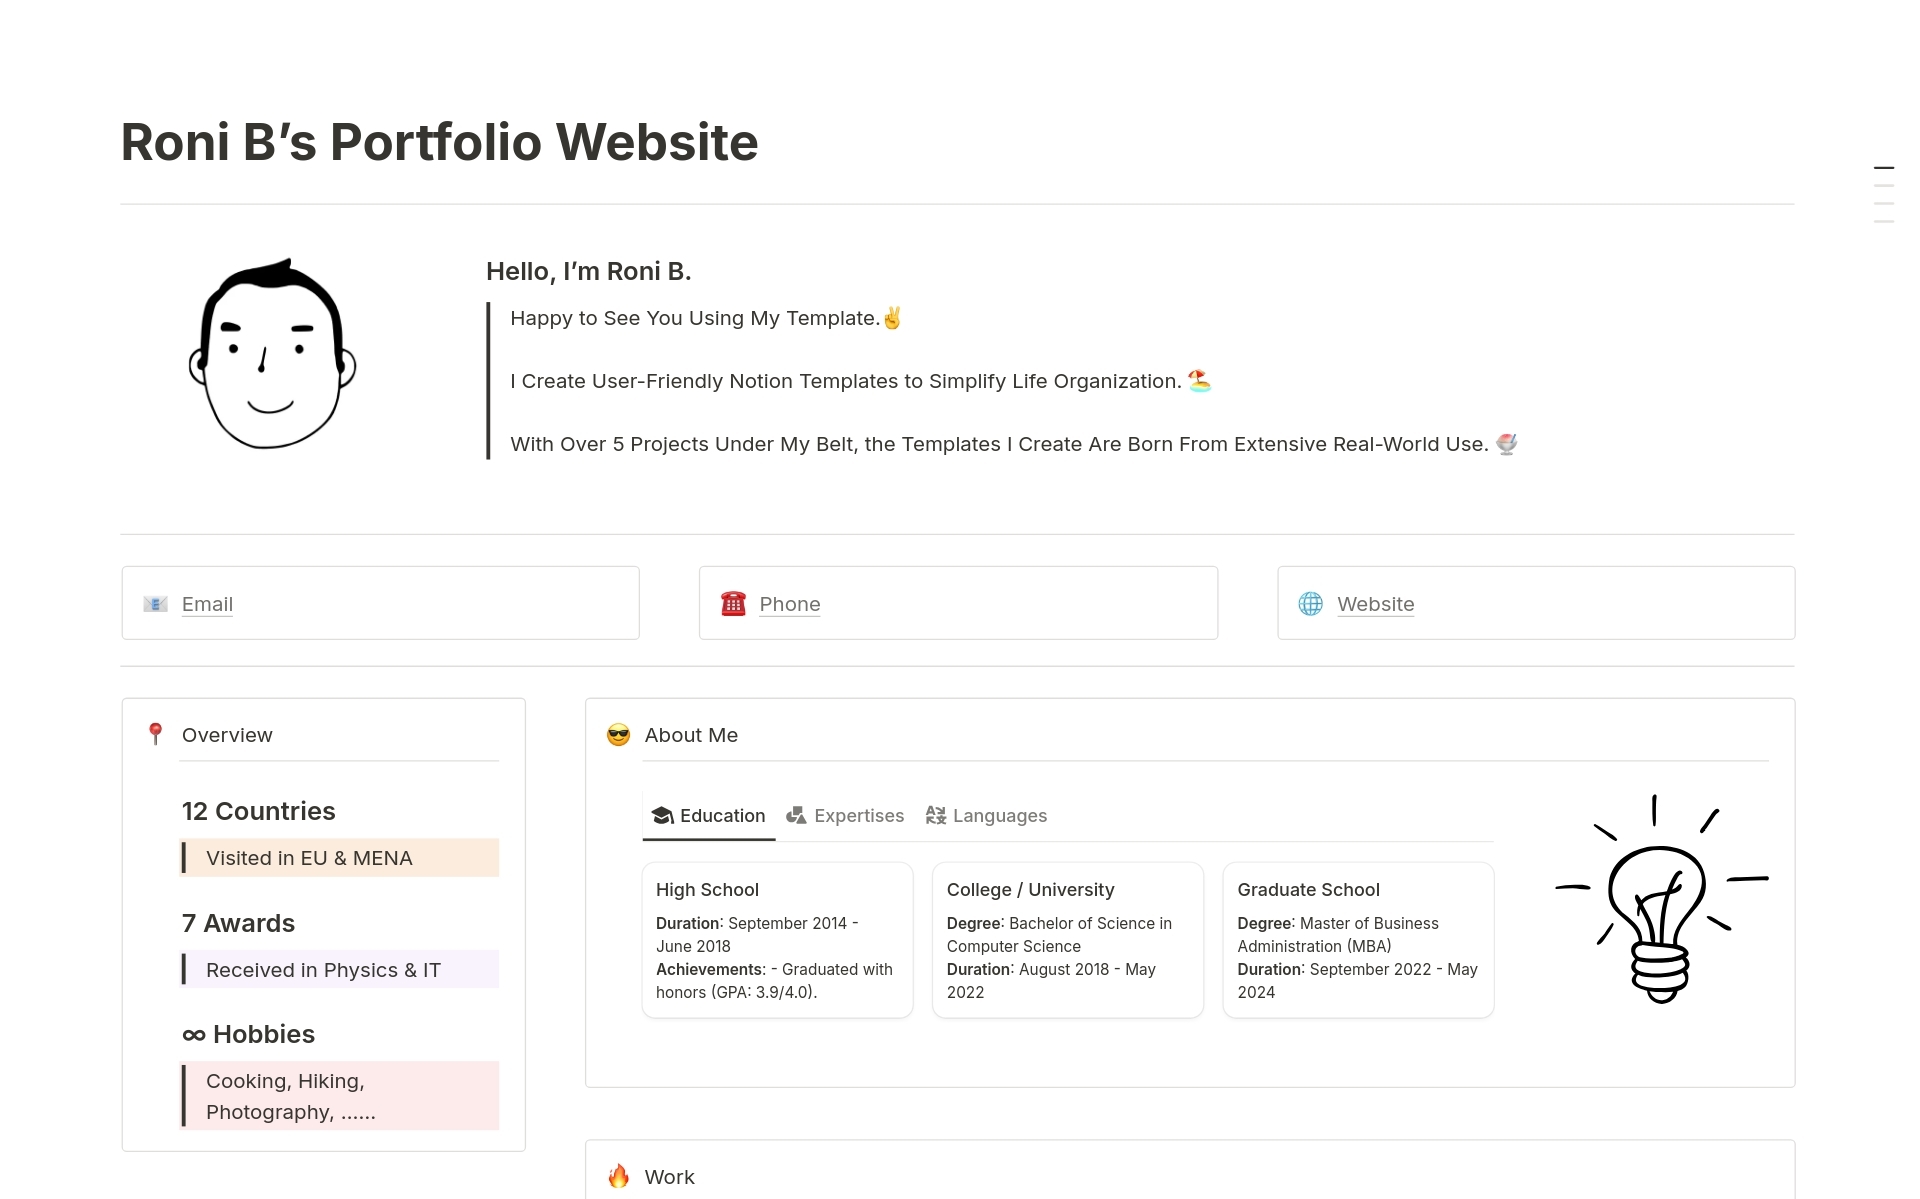Image resolution: width=1920 pixels, height=1199 pixels.
Task: Click the About Me heading
Action: (691, 735)
